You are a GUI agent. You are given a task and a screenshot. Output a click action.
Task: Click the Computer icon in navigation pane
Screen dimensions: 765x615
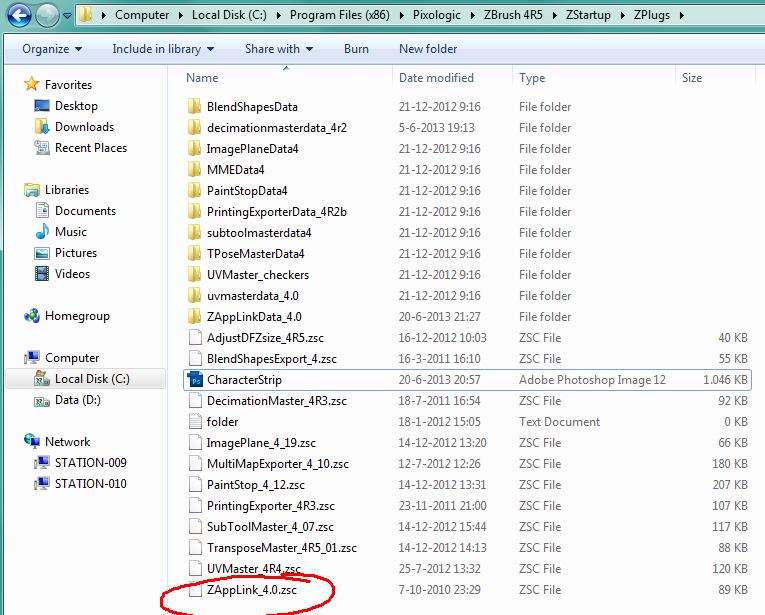[x=32, y=357]
